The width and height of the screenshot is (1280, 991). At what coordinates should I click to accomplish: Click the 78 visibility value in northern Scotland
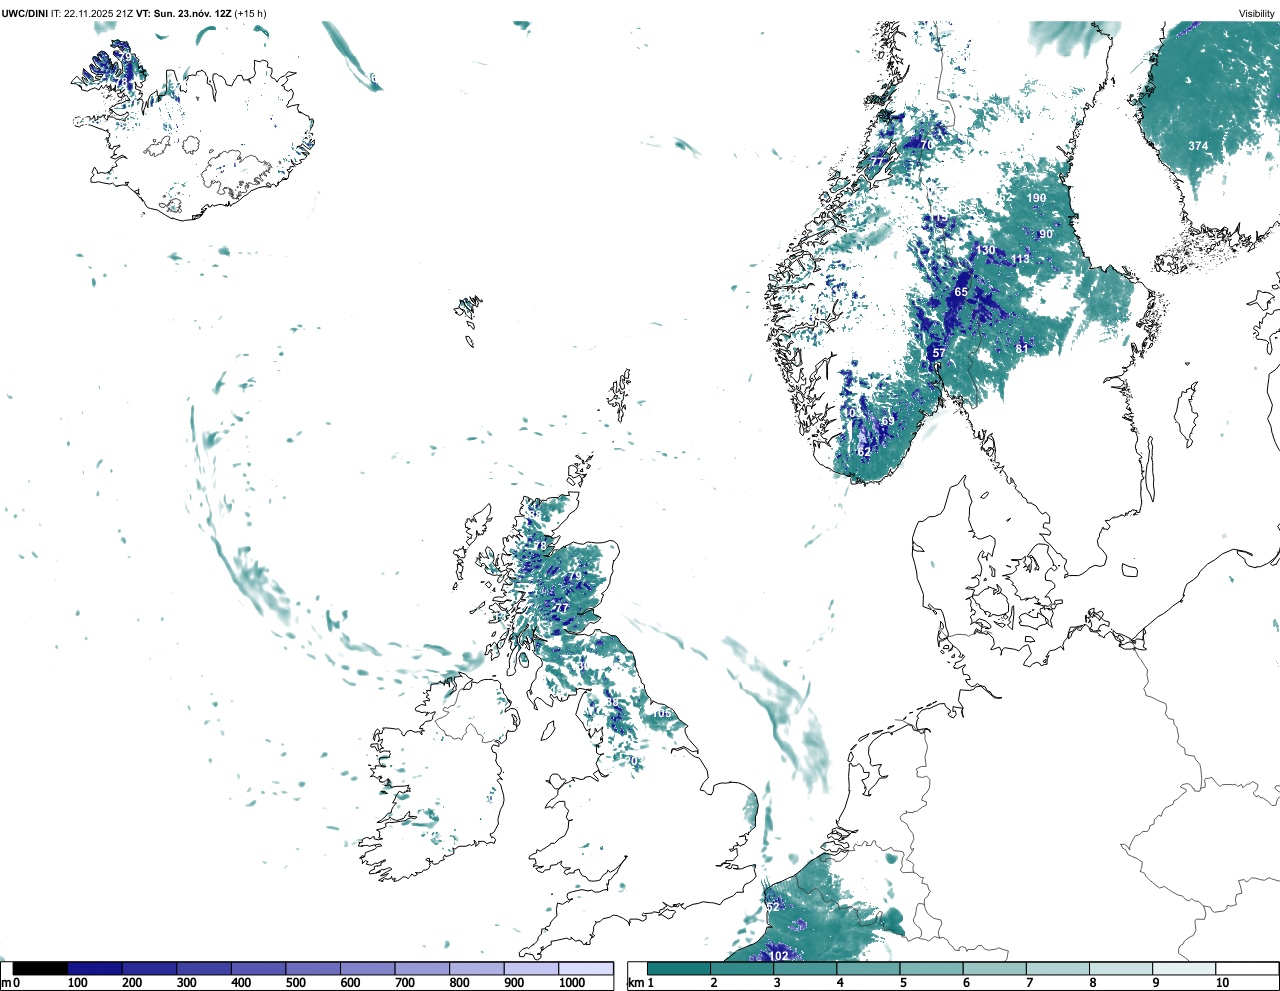coord(540,546)
